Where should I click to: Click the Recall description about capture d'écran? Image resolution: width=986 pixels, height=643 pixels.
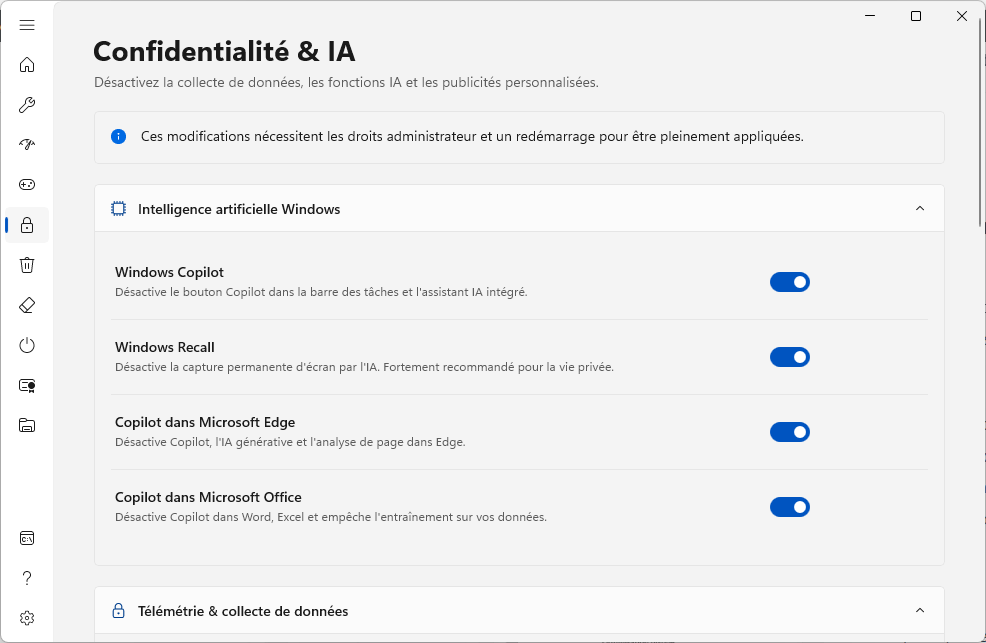364,367
